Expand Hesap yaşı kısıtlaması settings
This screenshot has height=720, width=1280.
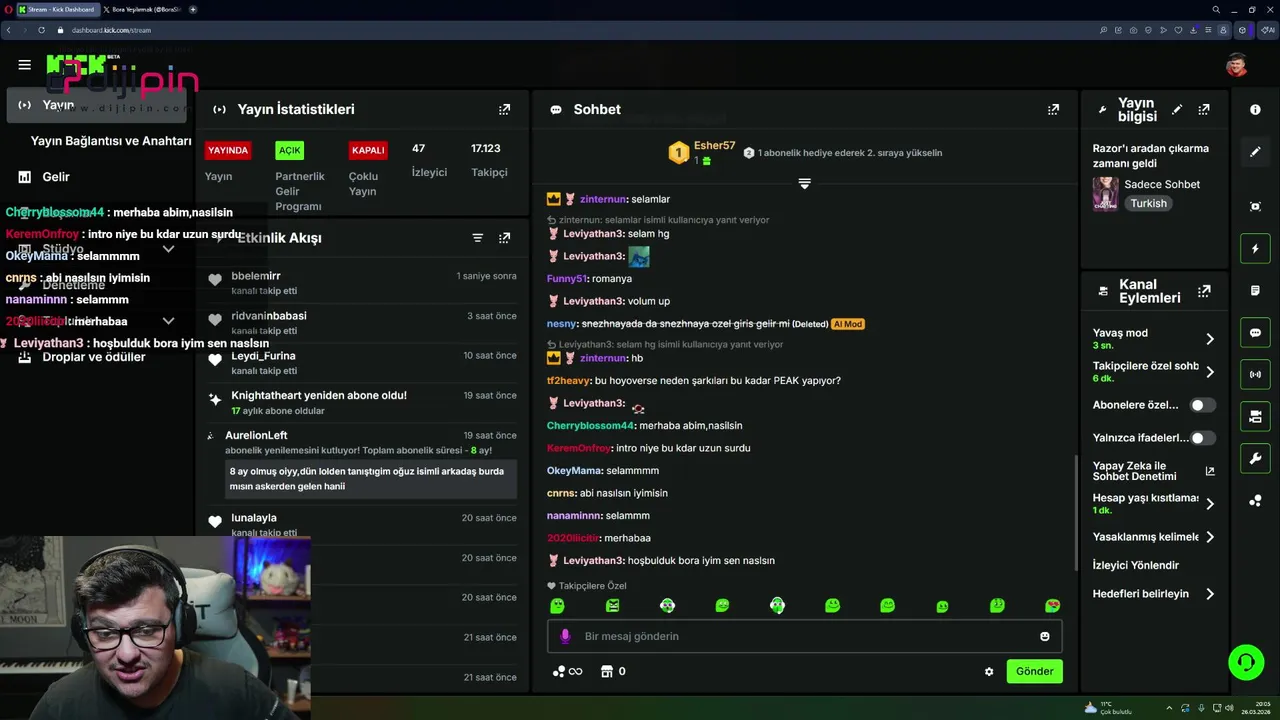1209,504
